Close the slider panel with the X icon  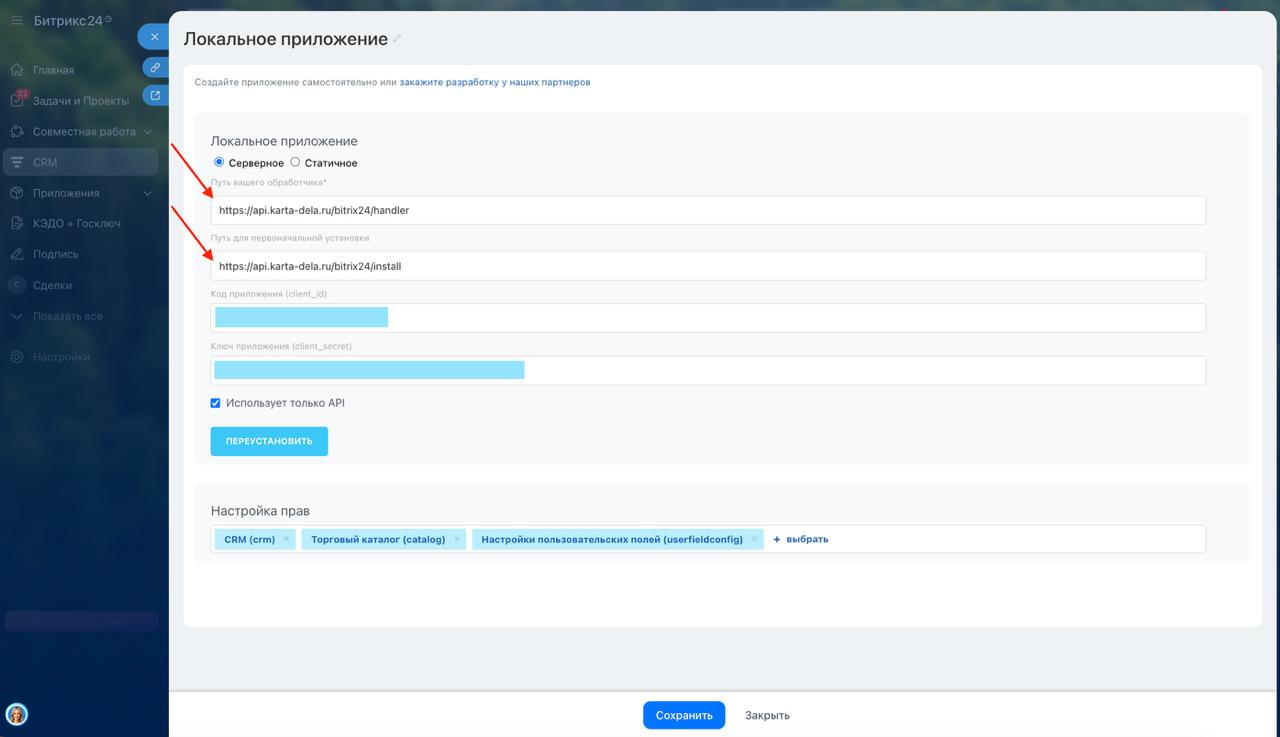coord(154,37)
